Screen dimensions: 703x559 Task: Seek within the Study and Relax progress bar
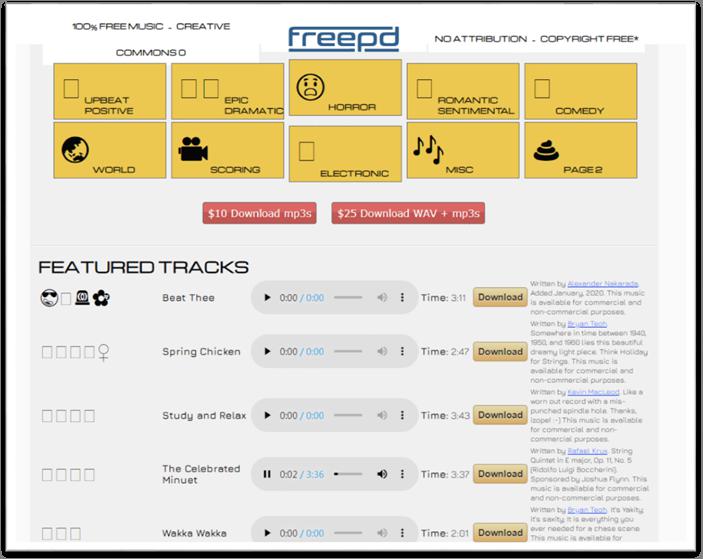pyautogui.click(x=348, y=415)
